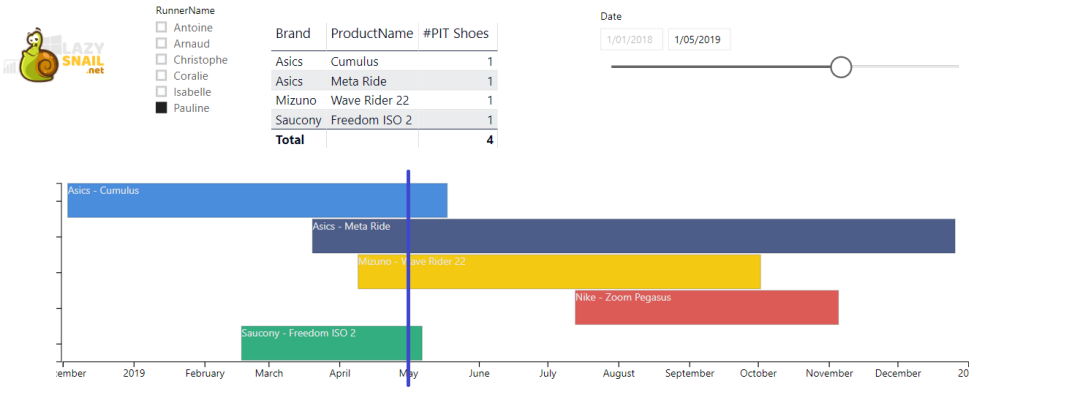
Task: Click the 2019 label on timeline axis
Action: point(134,373)
